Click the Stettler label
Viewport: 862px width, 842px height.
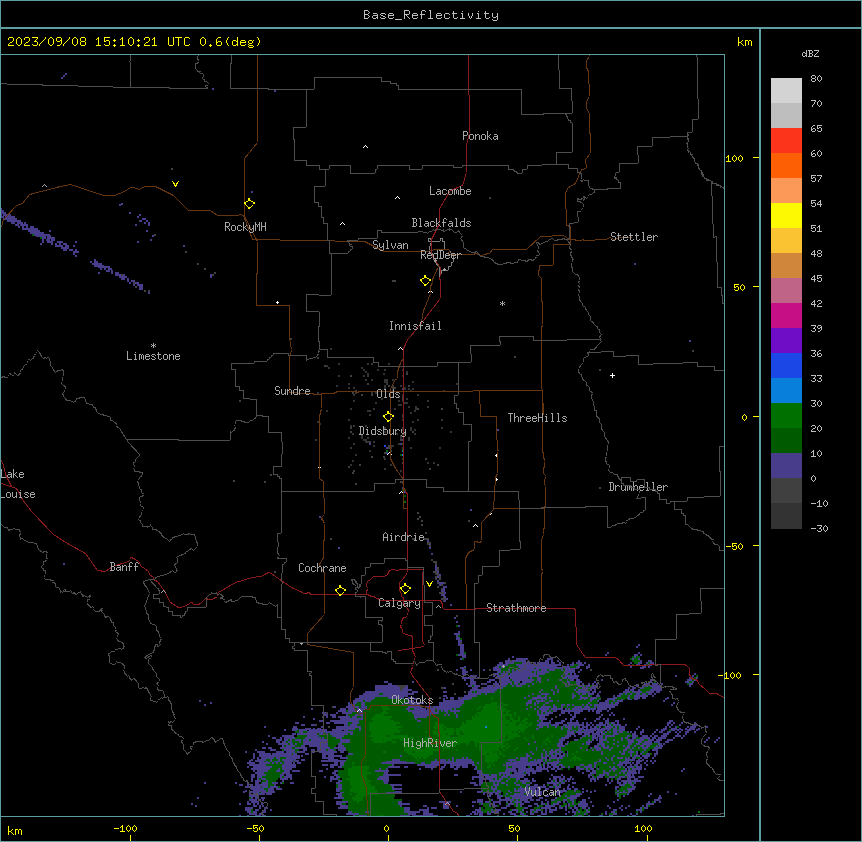point(634,237)
